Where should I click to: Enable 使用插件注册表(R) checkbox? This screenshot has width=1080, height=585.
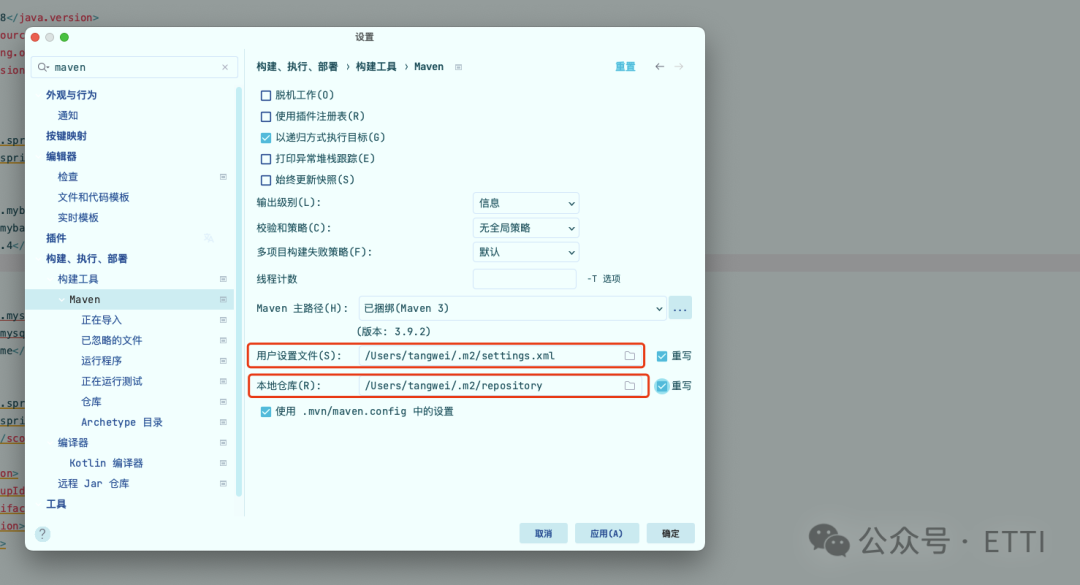pyautogui.click(x=266, y=117)
